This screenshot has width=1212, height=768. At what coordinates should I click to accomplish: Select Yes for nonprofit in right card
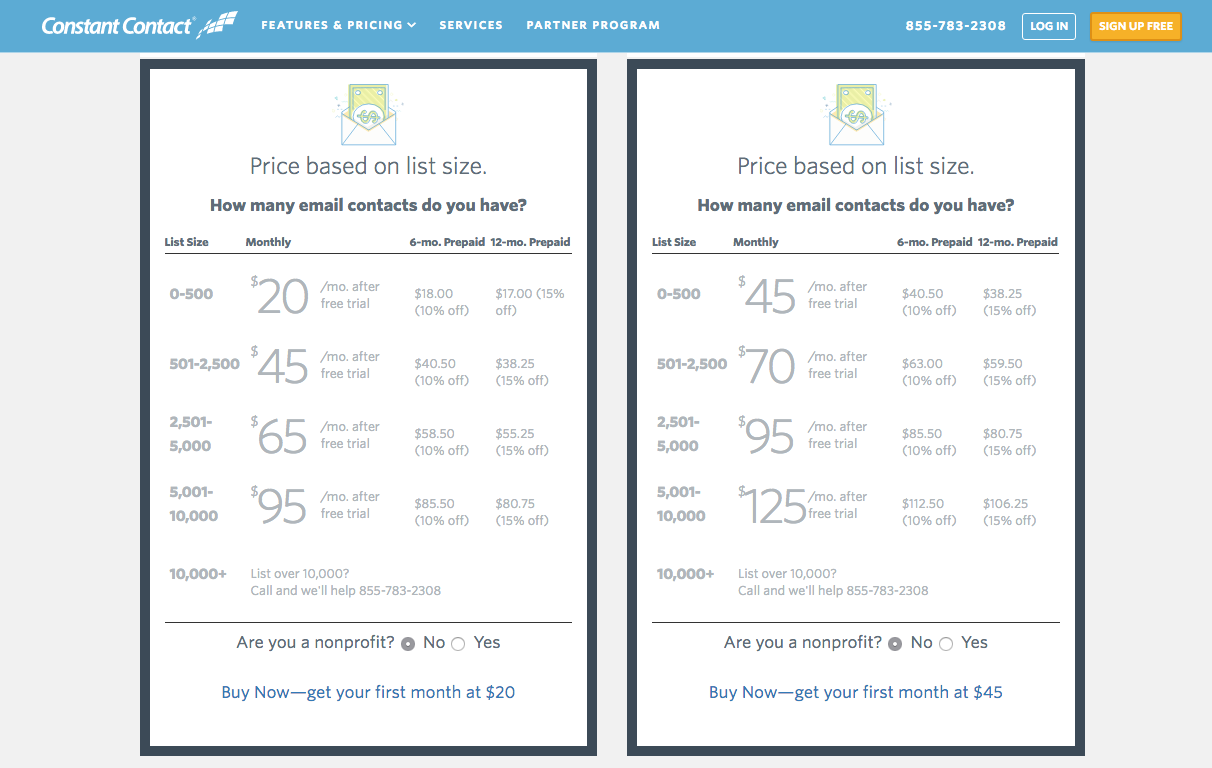click(946, 644)
